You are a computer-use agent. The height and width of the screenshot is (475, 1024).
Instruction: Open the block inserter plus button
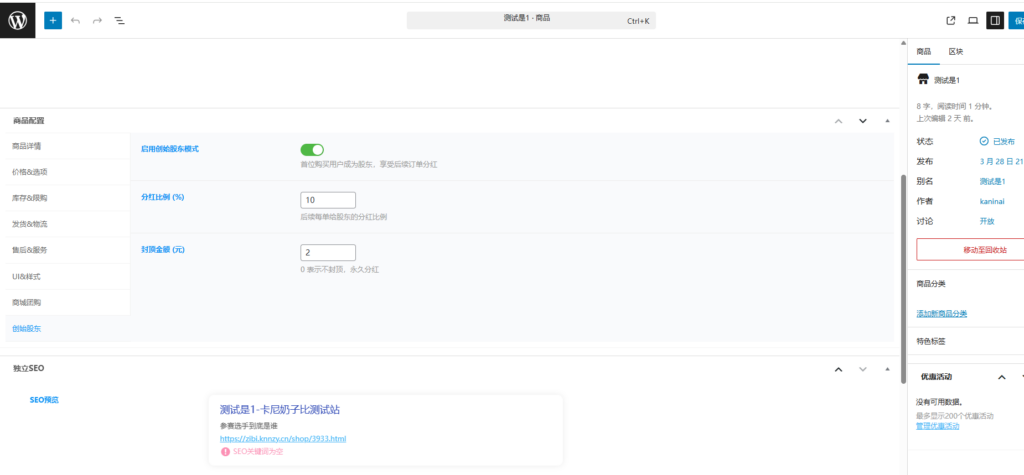point(53,20)
